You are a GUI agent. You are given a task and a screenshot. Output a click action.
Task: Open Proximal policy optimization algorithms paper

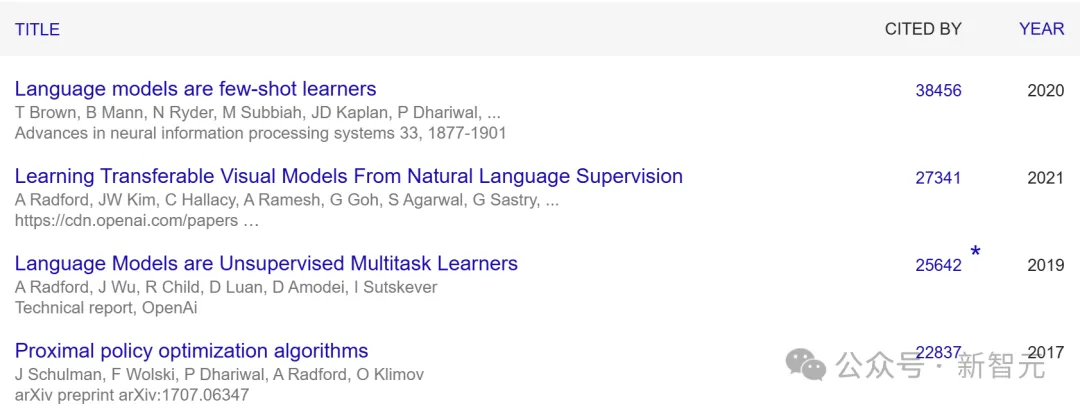coord(191,351)
